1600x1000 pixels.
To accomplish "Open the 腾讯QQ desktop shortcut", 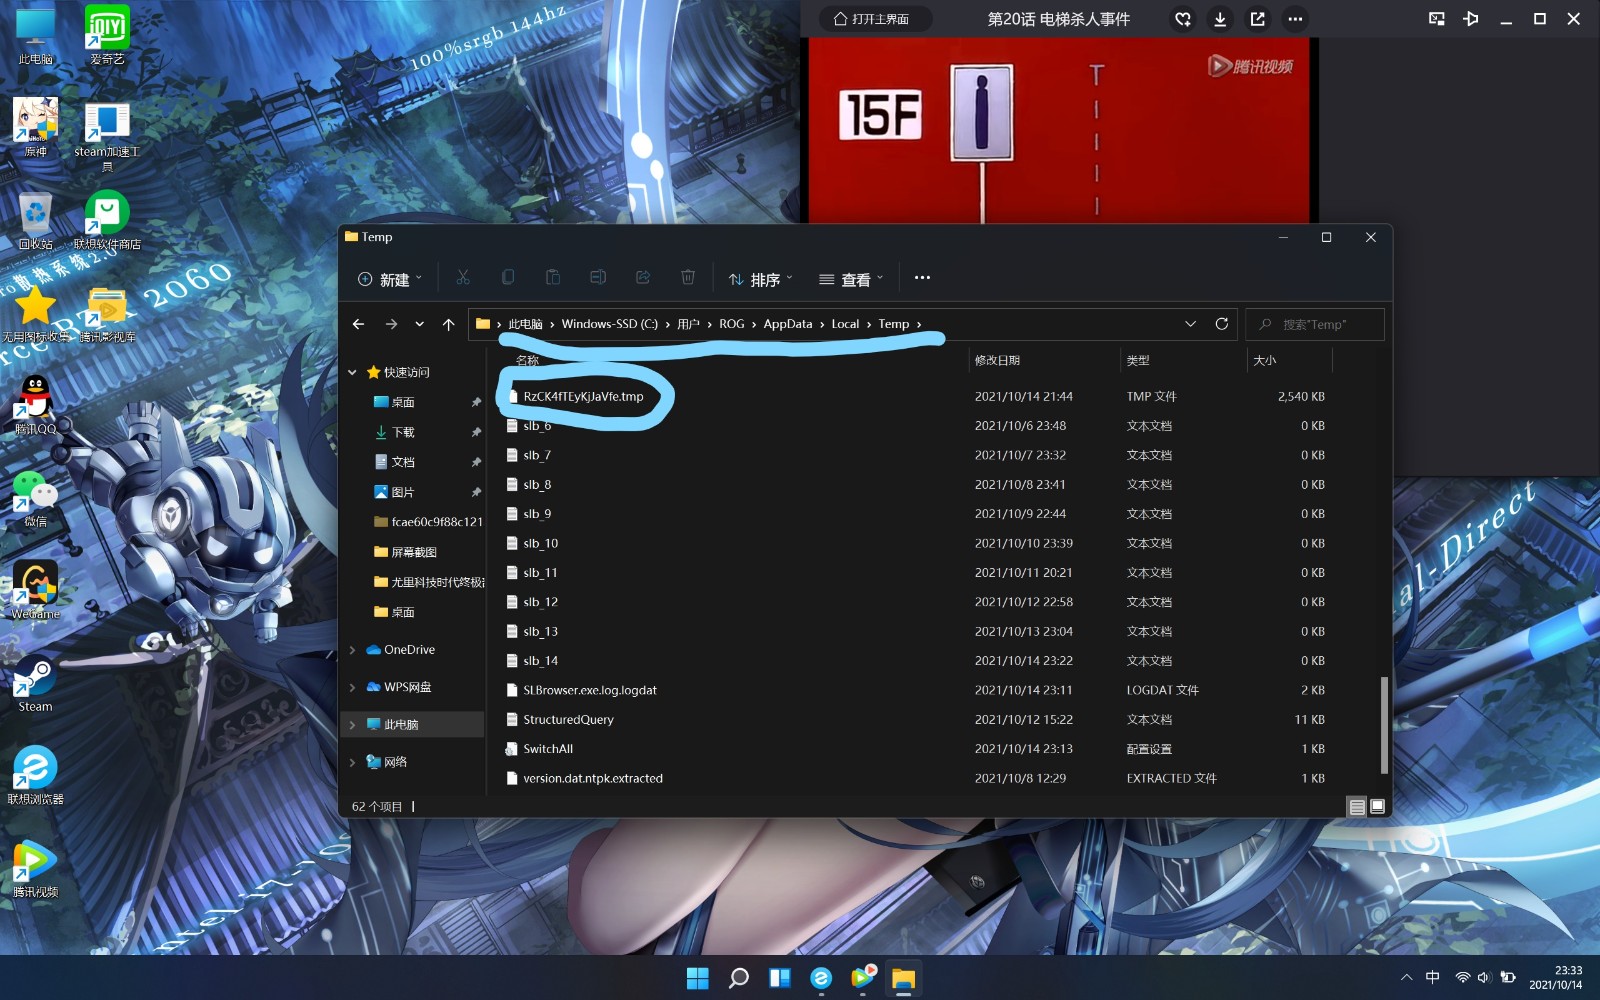I will (35, 405).
